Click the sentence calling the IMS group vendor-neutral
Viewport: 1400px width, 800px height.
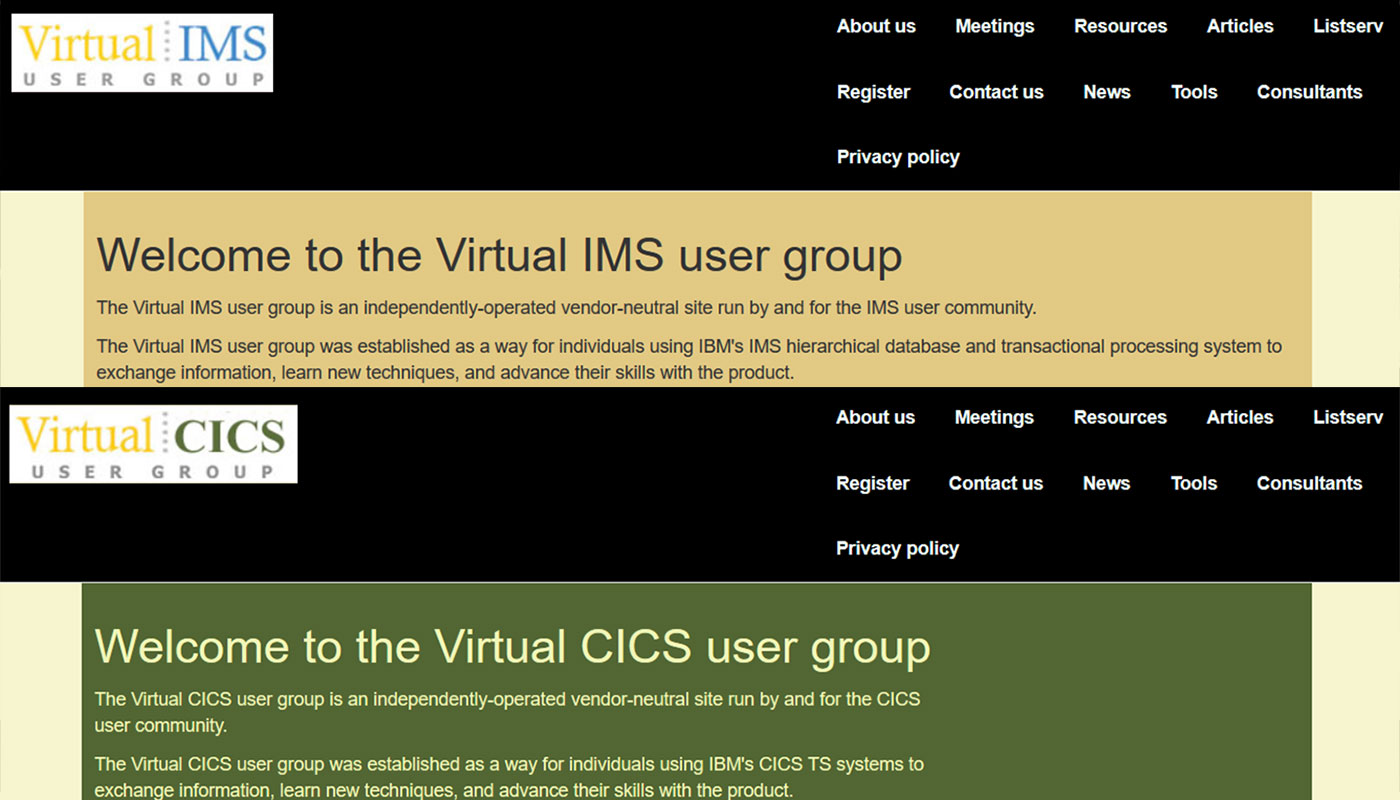[566, 308]
